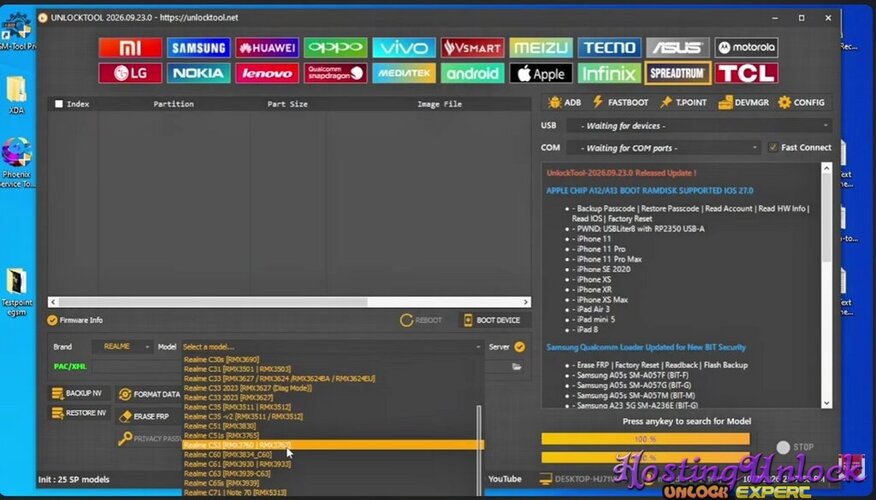Choose Realme C65s [RMX3939]
The width and height of the screenshot is (876, 500).
pos(221,483)
